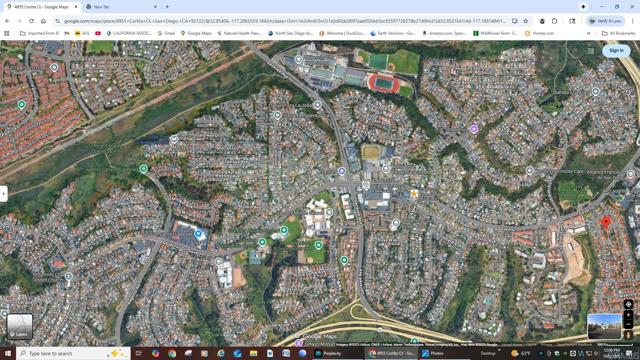
Task: Open the All Bookmarks folder
Action: click(x=618, y=33)
